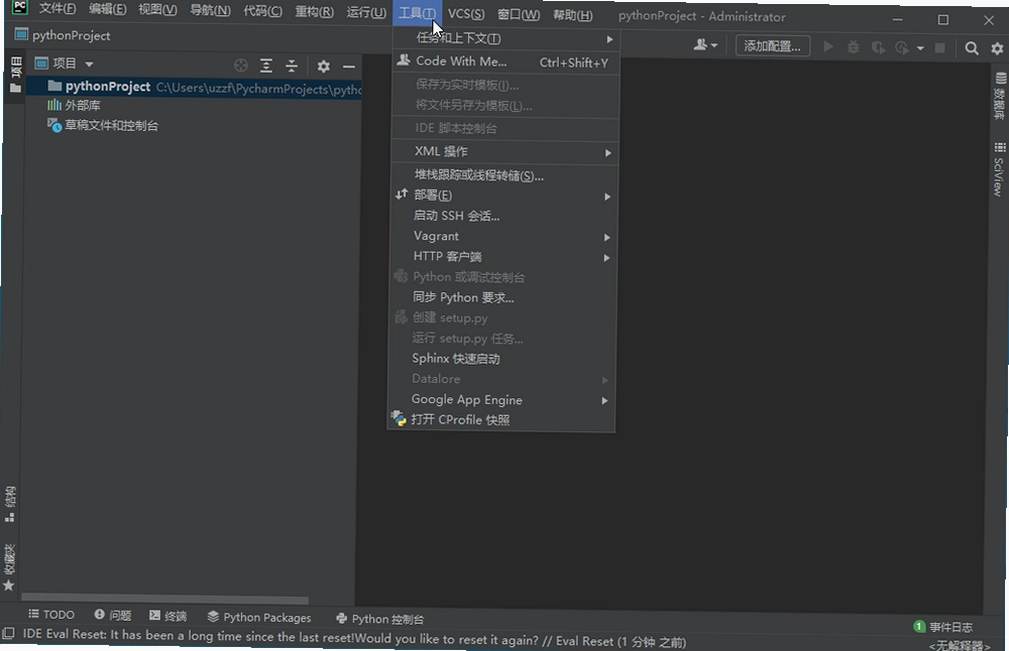Open the Python Packages tab
The width and height of the screenshot is (1009, 651).
point(259,617)
